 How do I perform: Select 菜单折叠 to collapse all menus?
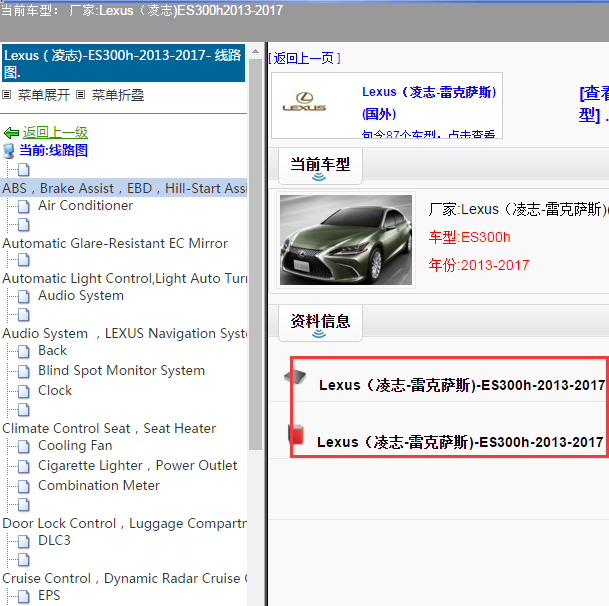118,95
